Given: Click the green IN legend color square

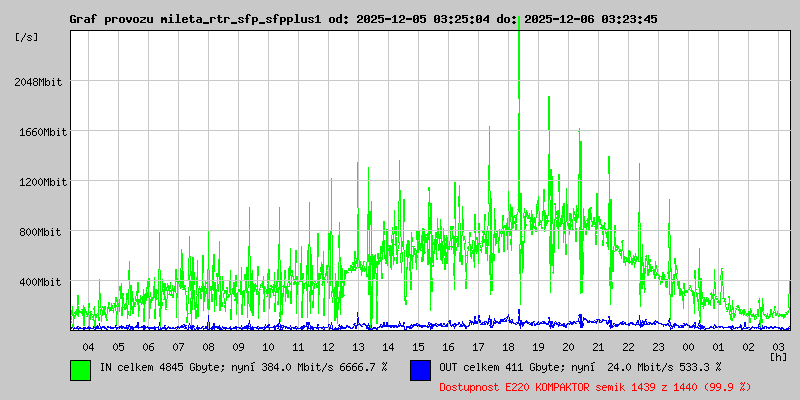Looking at the screenshot, I should 80,369.
